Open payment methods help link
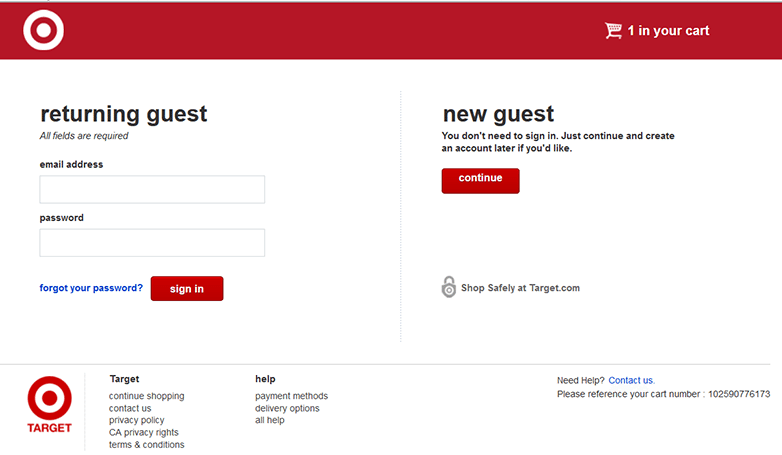This screenshot has width=782, height=455. [291, 396]
